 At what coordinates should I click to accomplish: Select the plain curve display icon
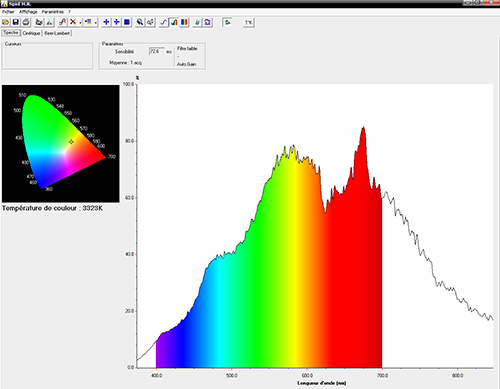[163, 22]
